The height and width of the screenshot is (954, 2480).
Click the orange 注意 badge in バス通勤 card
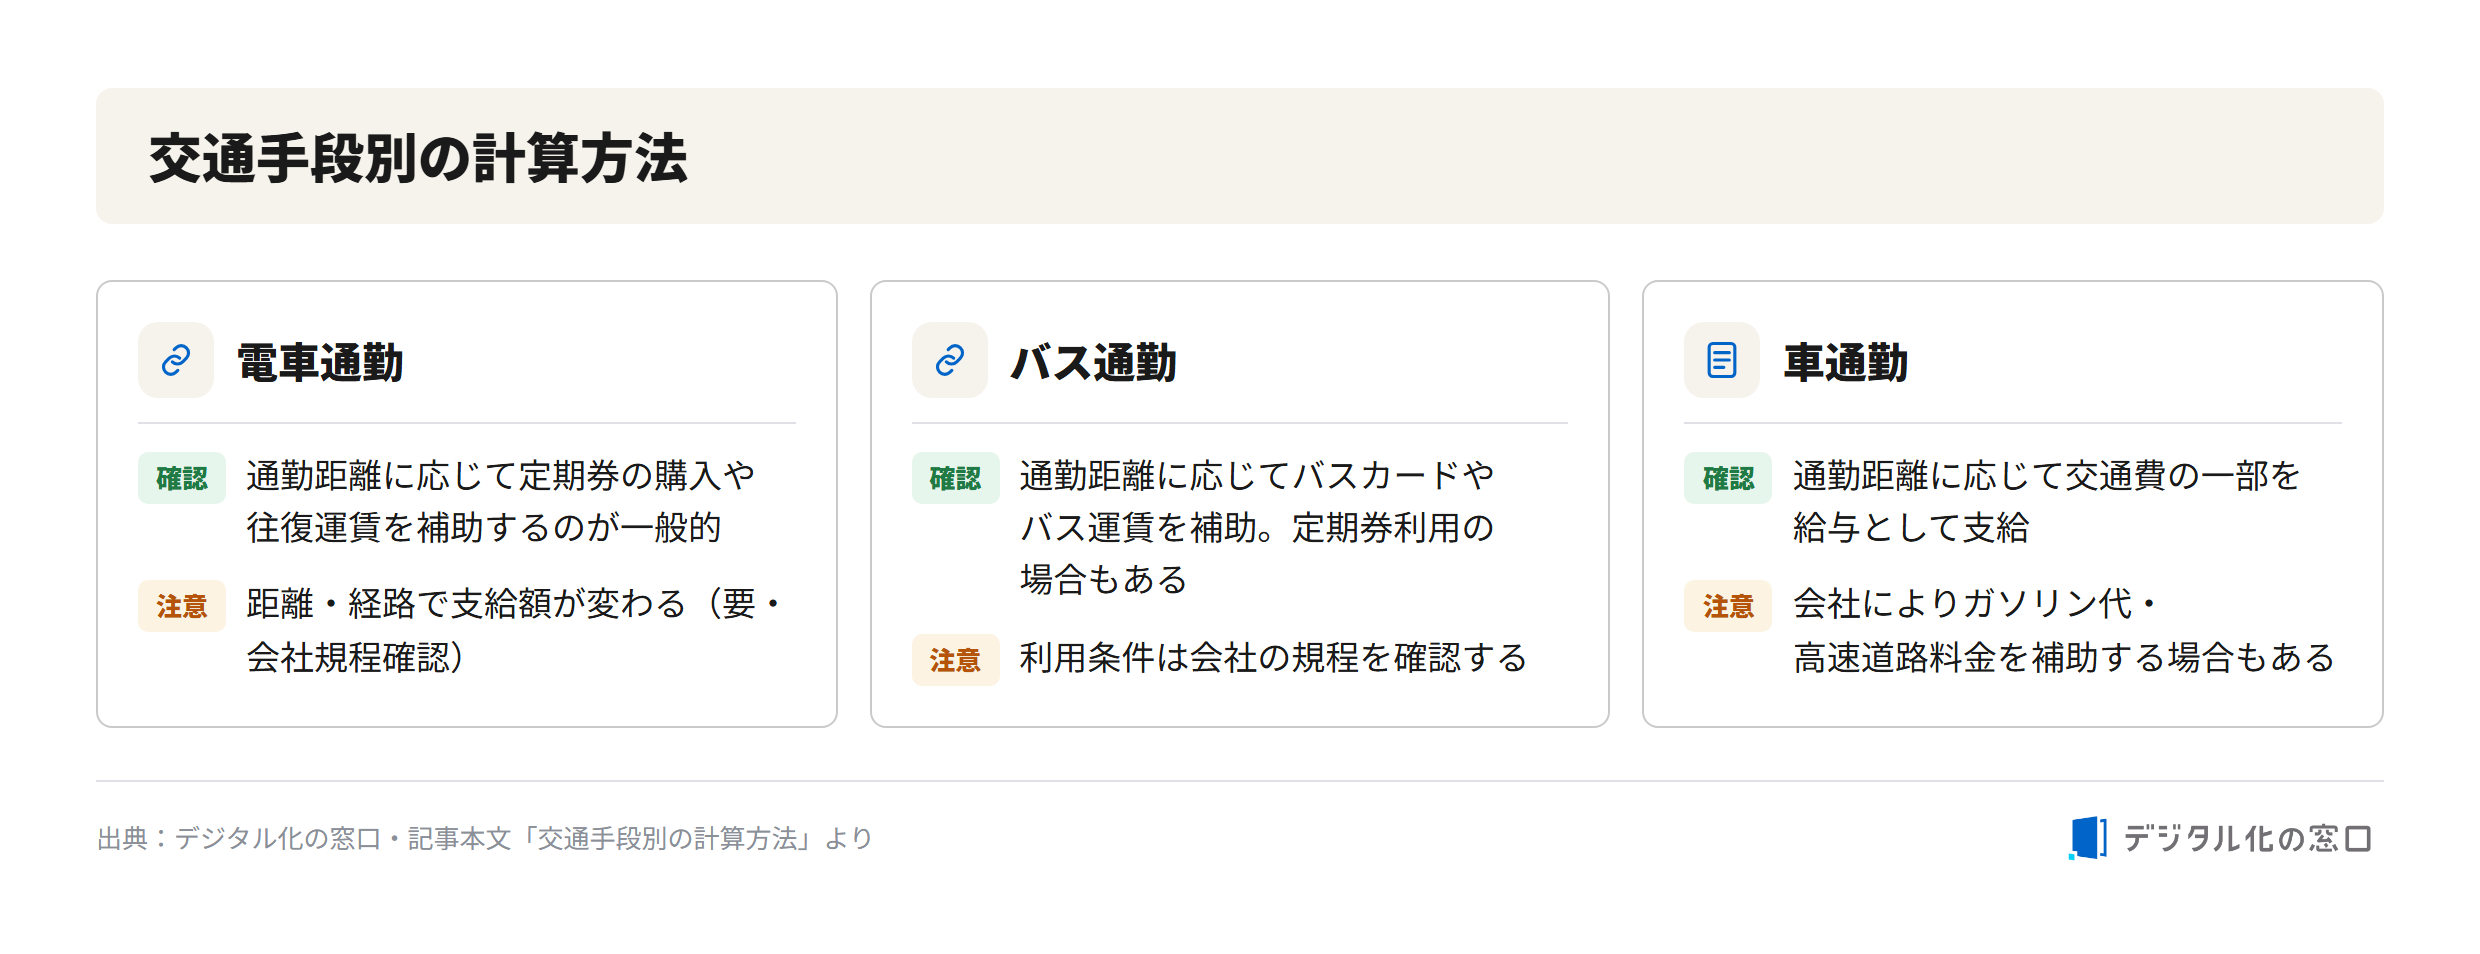coord(956,660)
